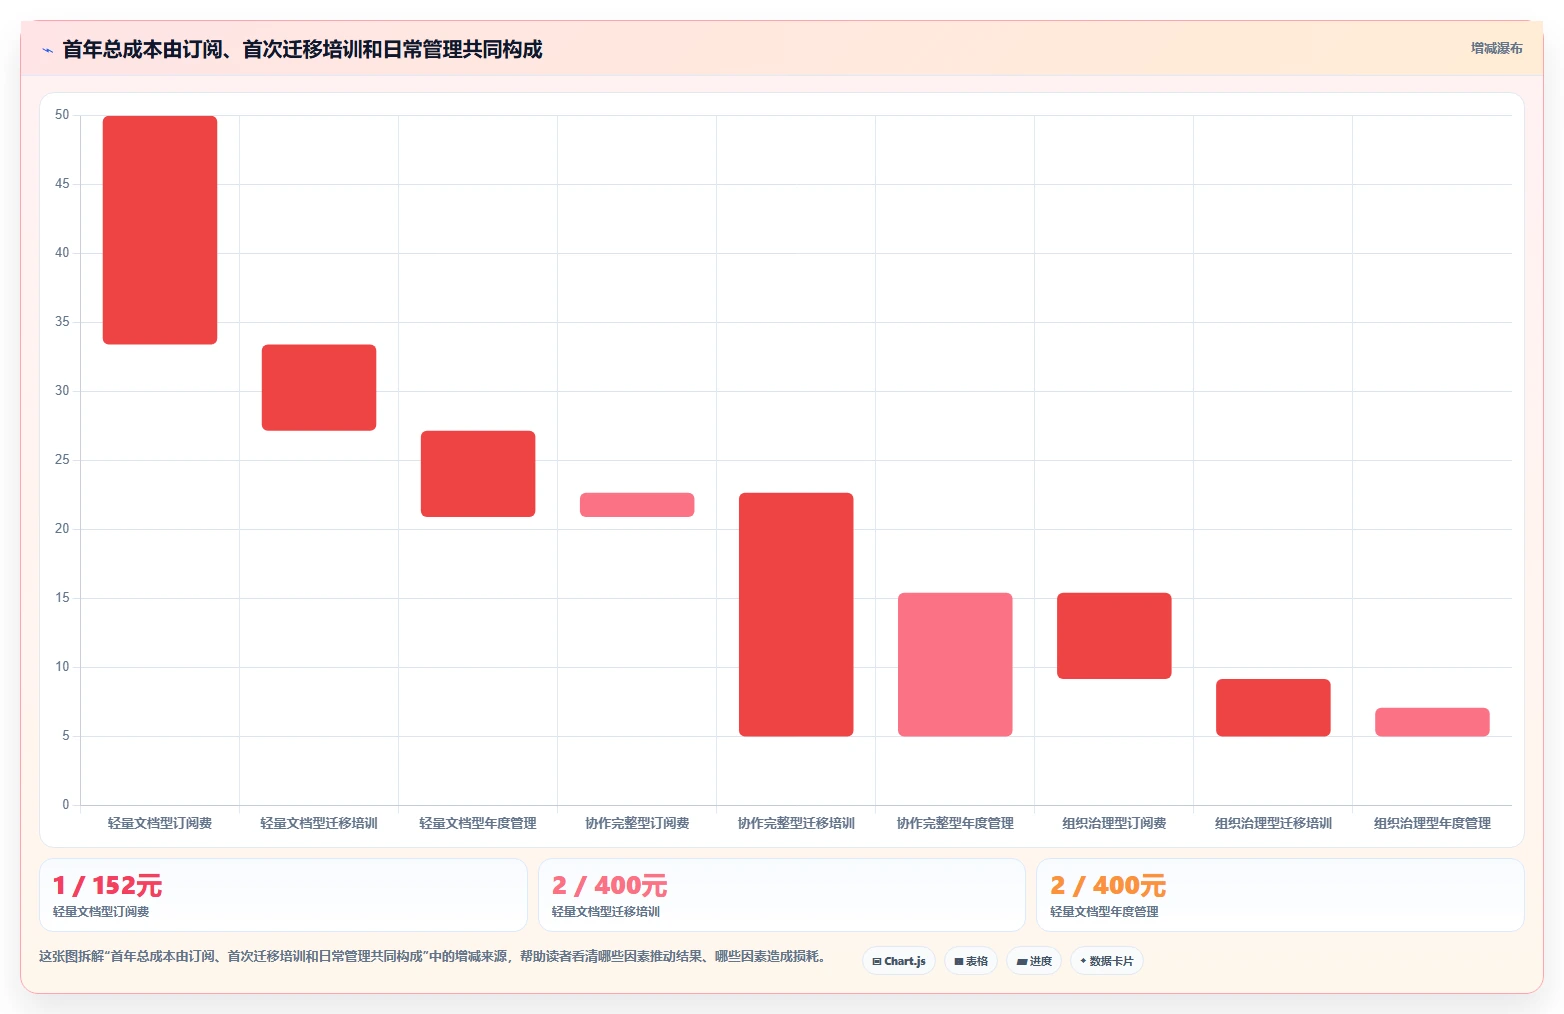
Task: Click y-axis value 40
Action: pyautogui.click(x=62, y=253)
